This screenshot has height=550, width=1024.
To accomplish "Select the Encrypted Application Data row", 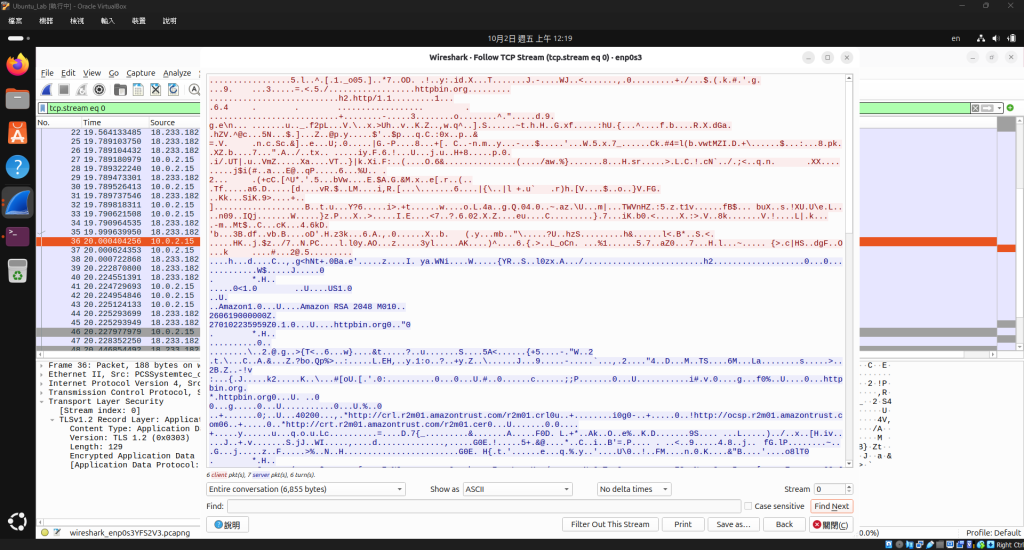I will click(x=132, y=456).
